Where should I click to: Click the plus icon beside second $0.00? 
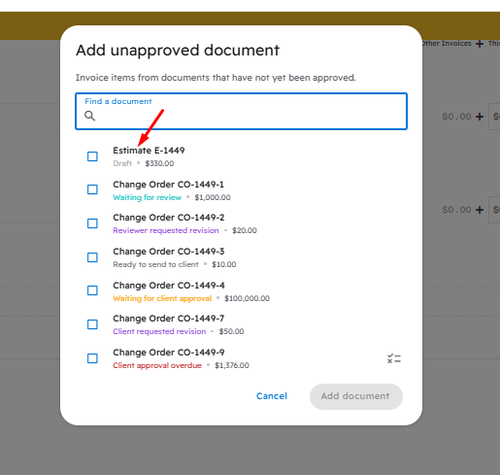click(x=479, y=210)
